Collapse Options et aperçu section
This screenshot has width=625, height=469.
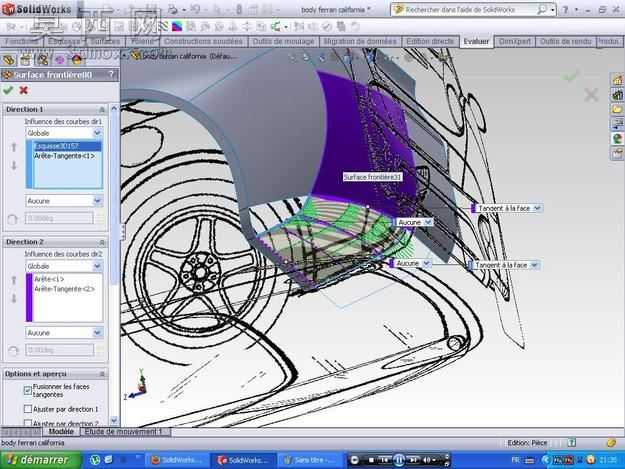point(102,374)
